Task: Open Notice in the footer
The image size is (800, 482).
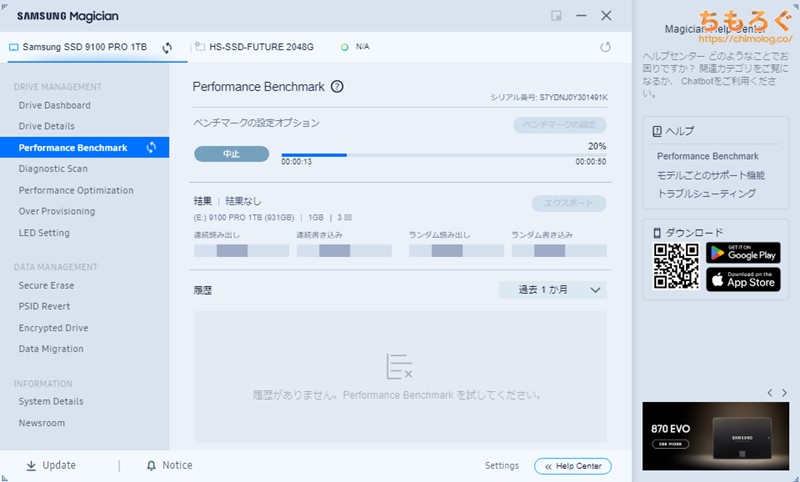Action: tap(177, 465)
